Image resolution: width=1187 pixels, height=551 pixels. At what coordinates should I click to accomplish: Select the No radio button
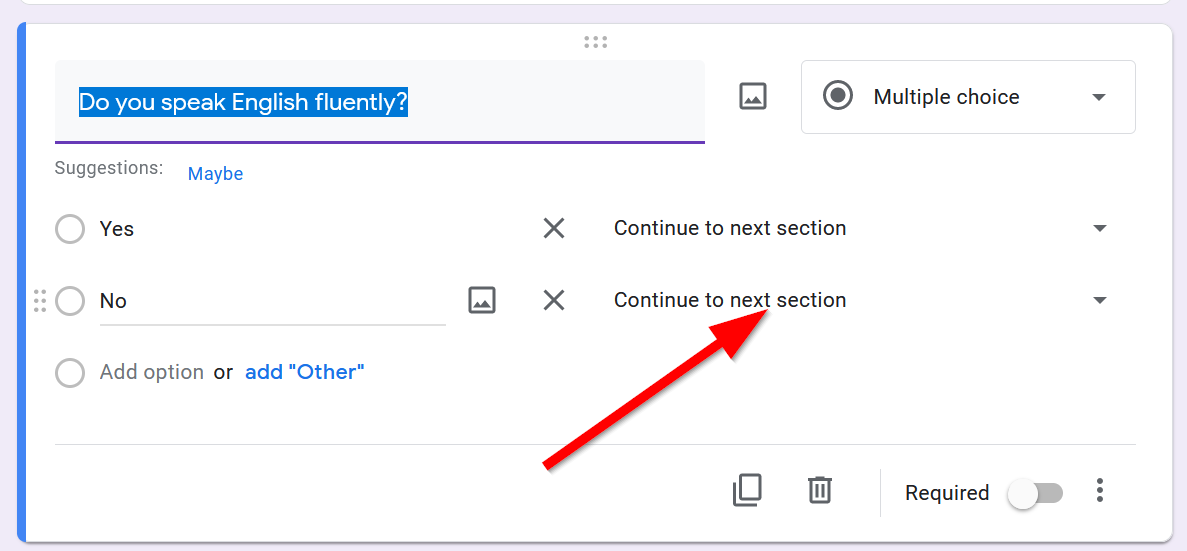pyautogui.click(x=70, y=300)
